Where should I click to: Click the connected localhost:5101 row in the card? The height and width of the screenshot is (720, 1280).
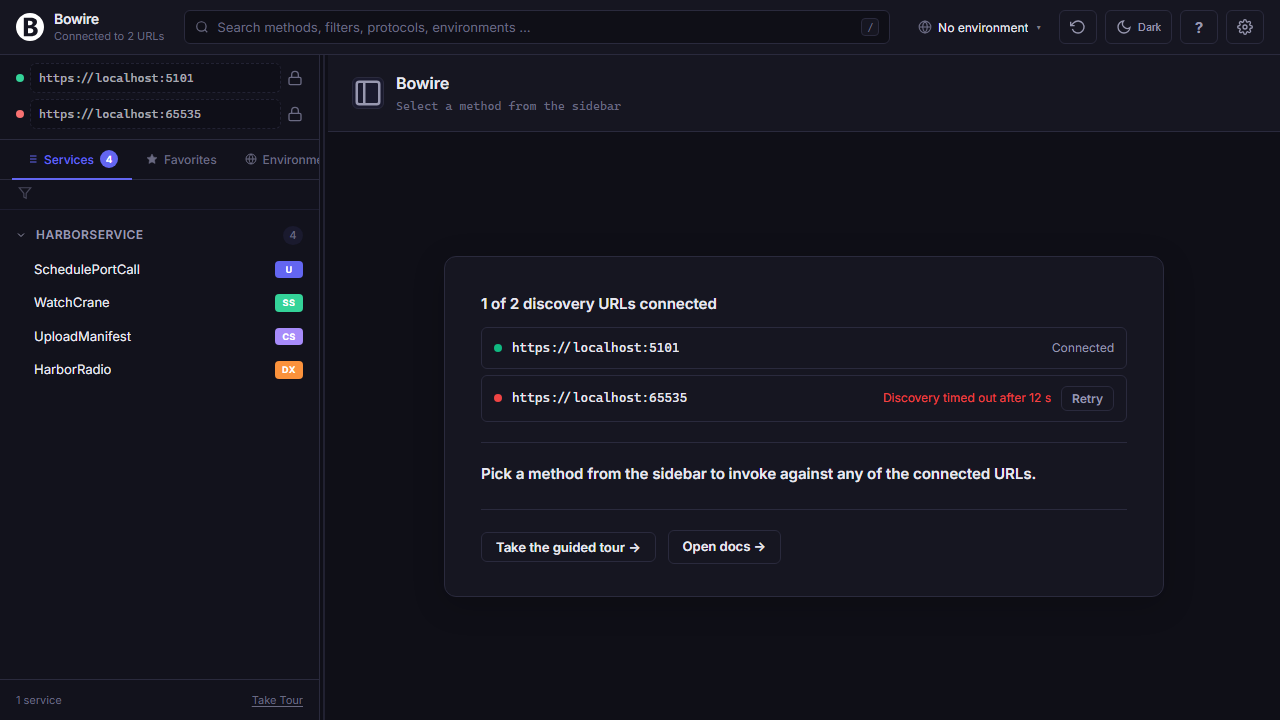pyautogui.click(x=804, y=348)
